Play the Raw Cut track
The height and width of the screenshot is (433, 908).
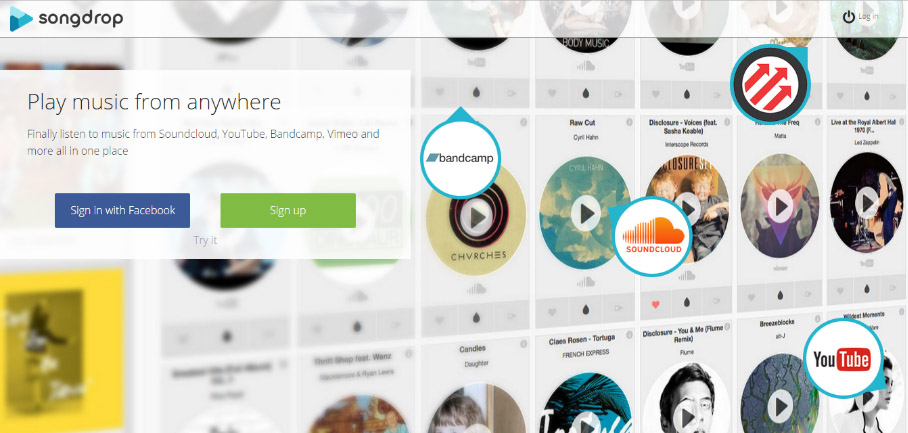coord(585,212)
